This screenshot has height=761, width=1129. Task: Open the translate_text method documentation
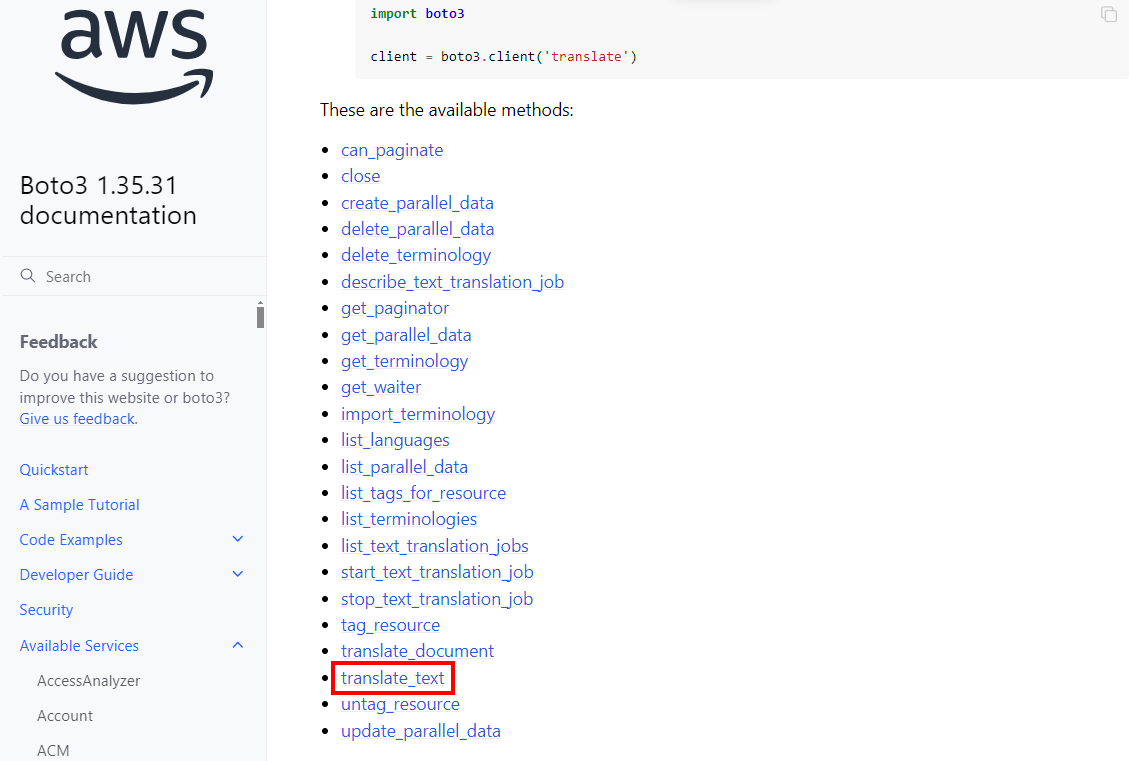pos(392,677)
